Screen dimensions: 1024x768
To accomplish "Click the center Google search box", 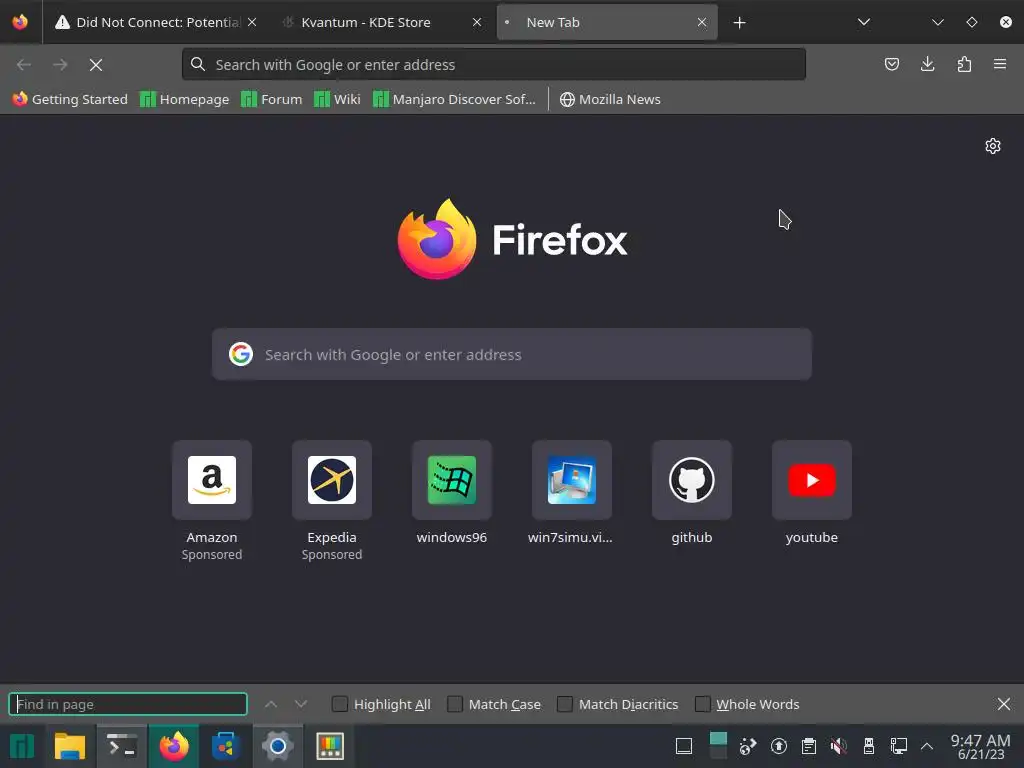I will coord(512,354).
